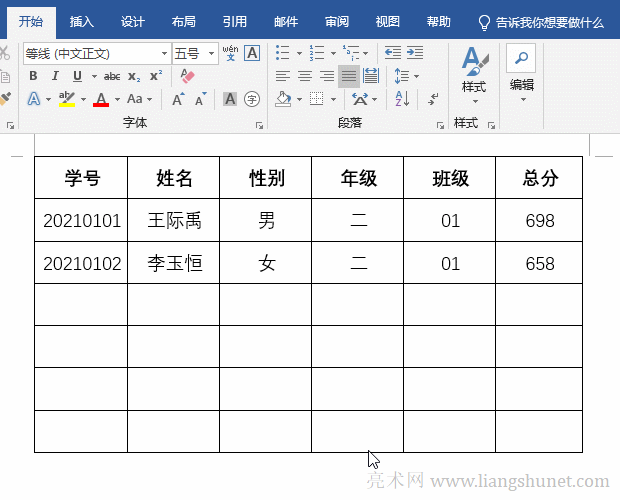Open the 编辑 editing menu button

click(x=522, y=73)
